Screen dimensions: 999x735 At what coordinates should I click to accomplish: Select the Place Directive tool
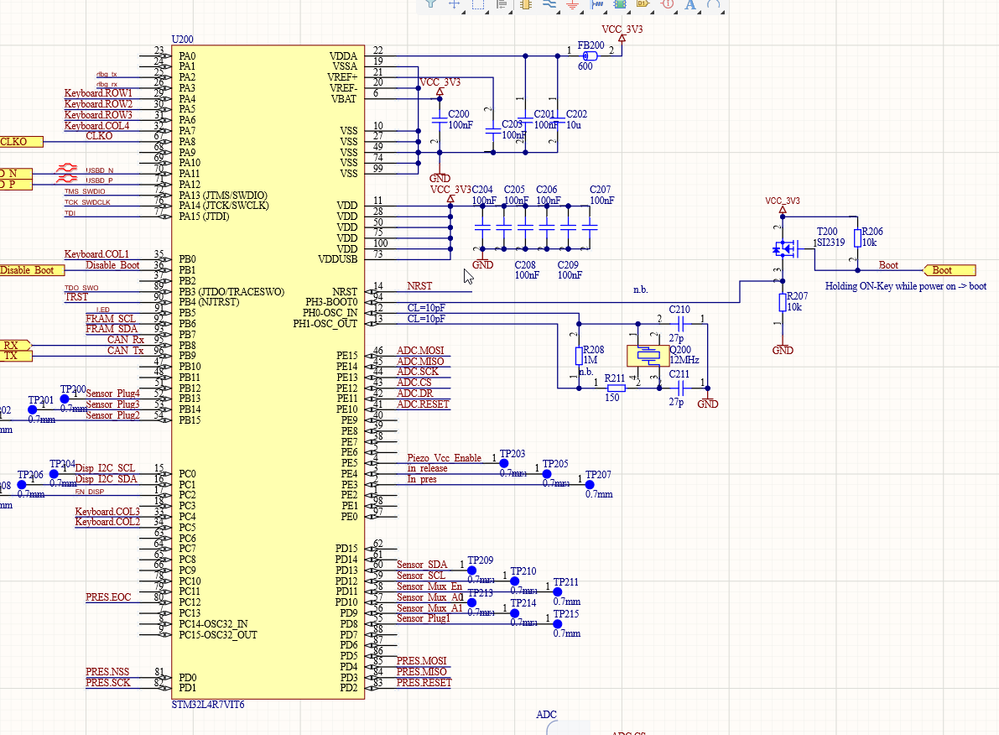coord(667,4)
